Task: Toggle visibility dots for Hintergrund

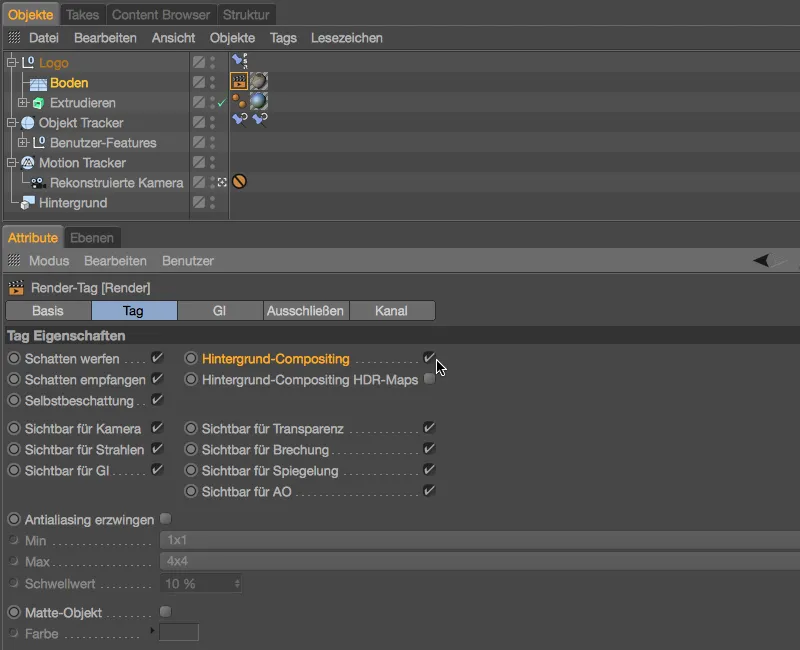Action: pyautogui.click(x=213, y=203)
